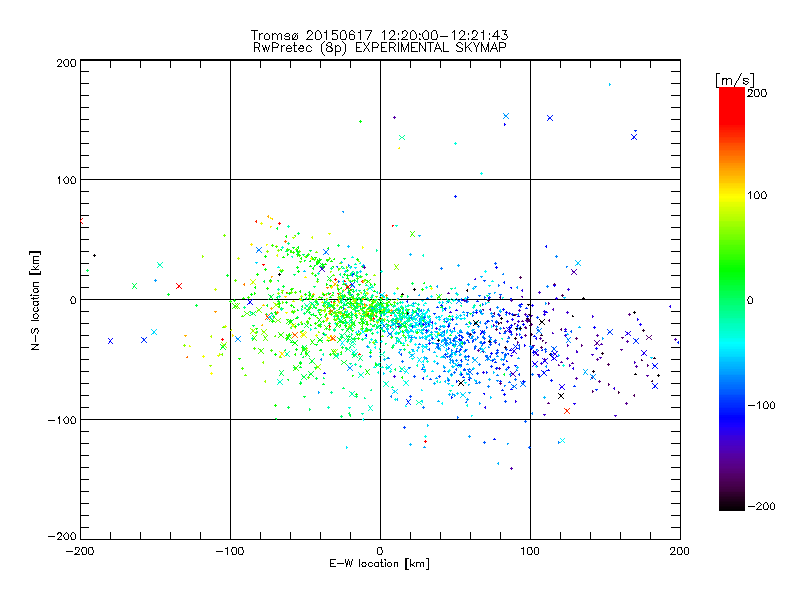Click the colorbar tick label '-200'
Screen dimensions: 800x600
pos(761,506)
